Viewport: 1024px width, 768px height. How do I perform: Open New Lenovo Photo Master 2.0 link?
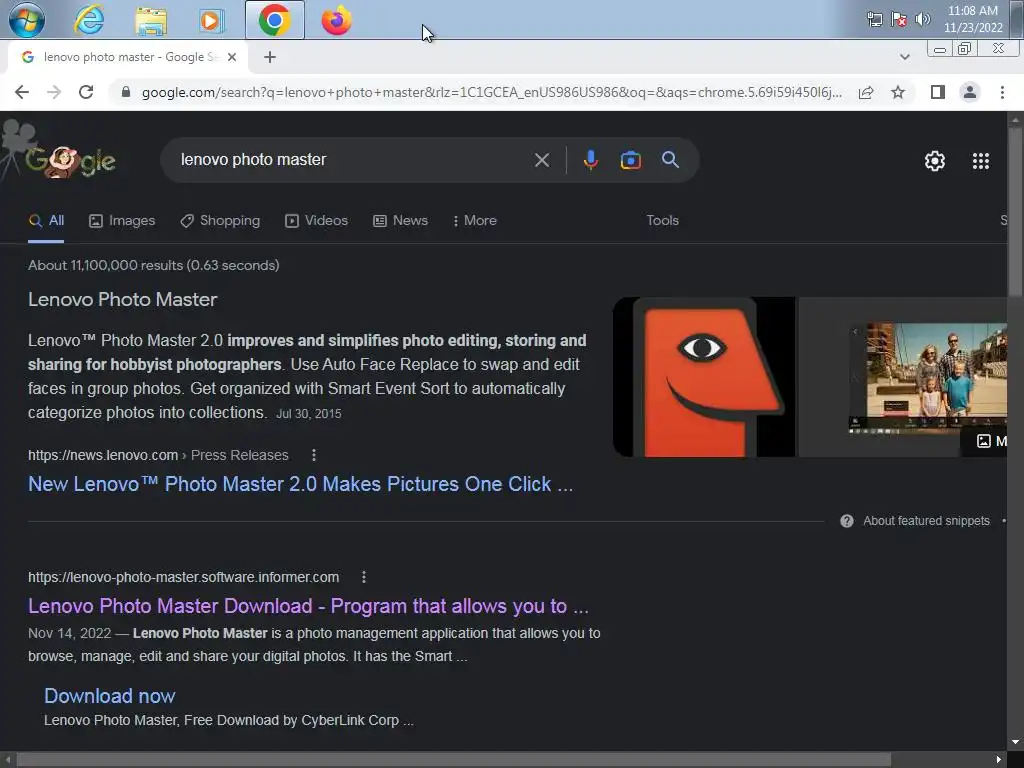(x=300, y=484)
